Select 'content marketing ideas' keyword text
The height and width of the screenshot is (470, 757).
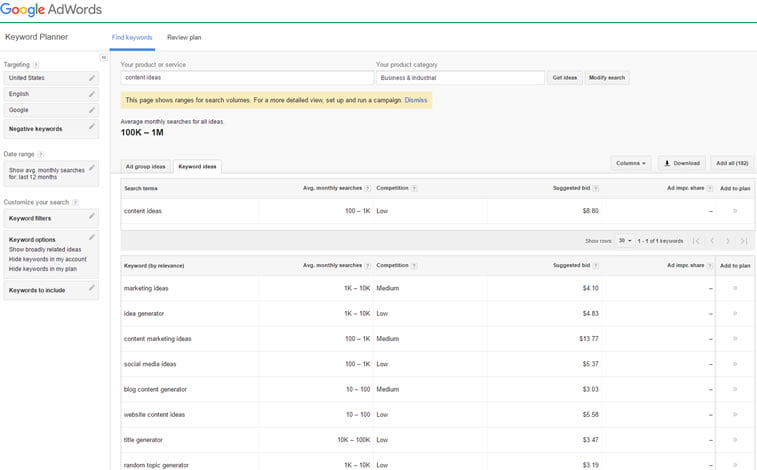tap(157, 339)
